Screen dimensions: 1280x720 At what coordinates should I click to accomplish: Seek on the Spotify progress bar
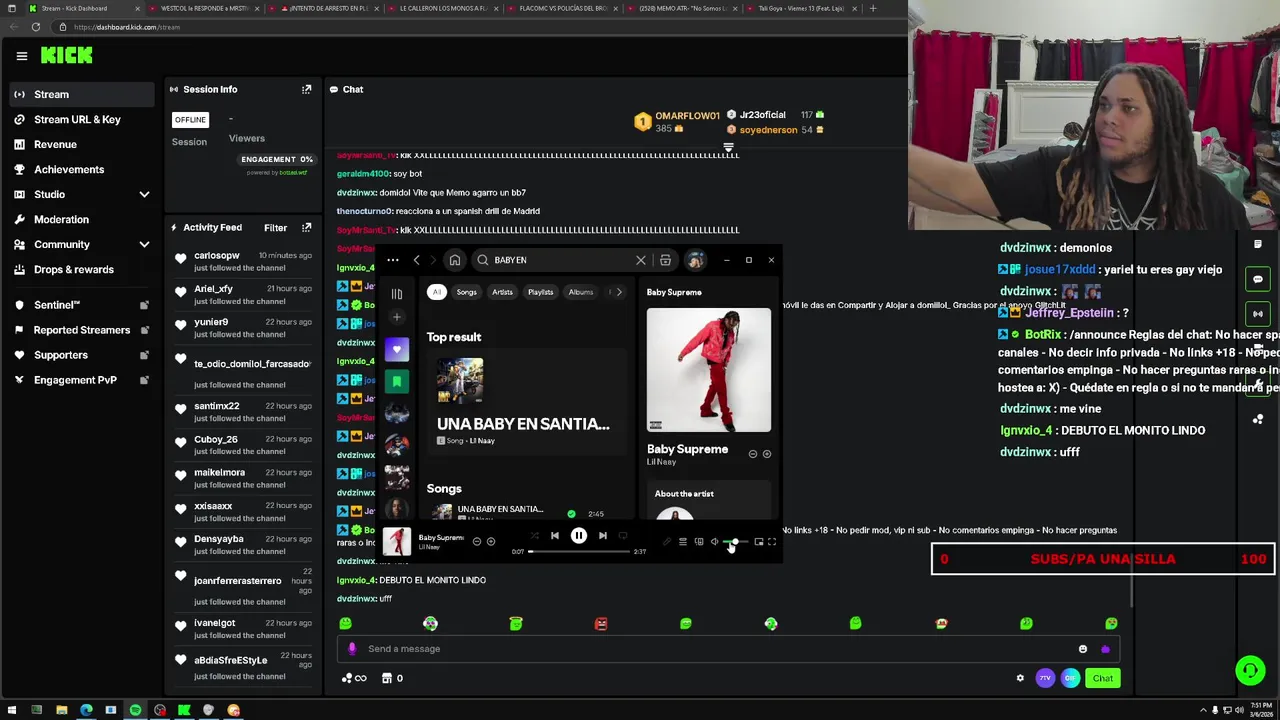click(579, 551)
